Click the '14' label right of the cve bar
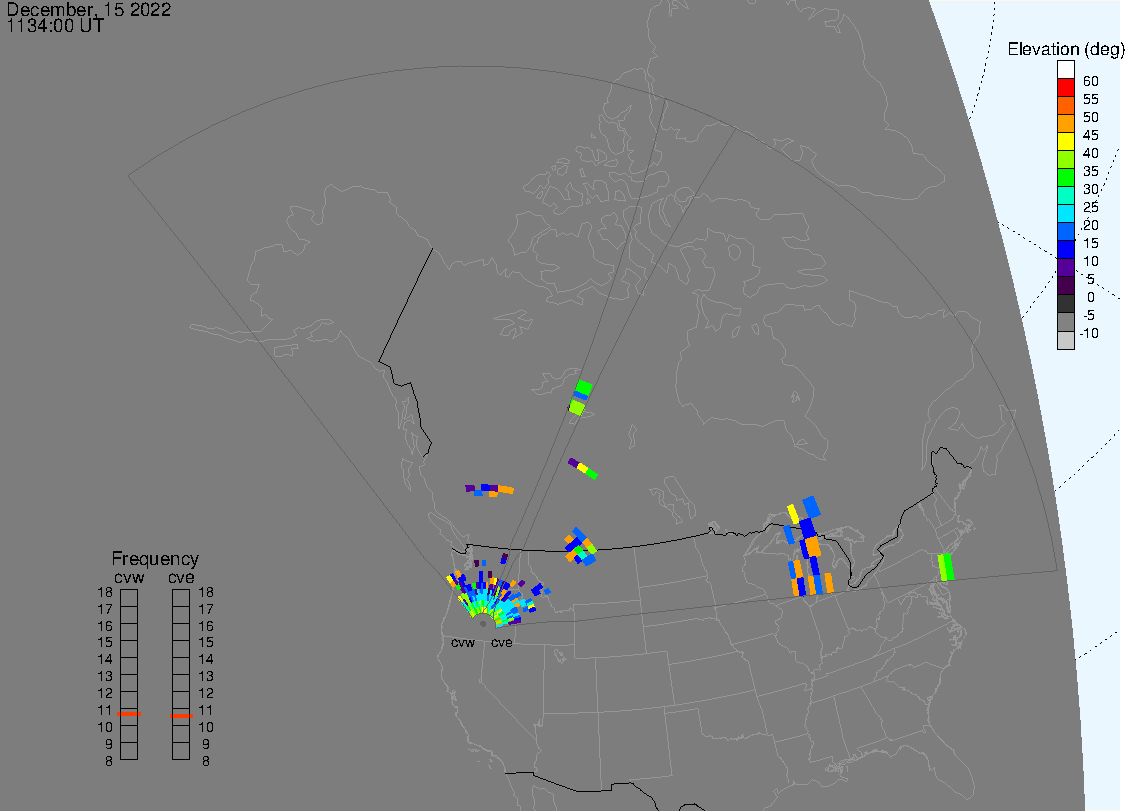The height and width of the screenshot is (811, 1125). (206, 659)
